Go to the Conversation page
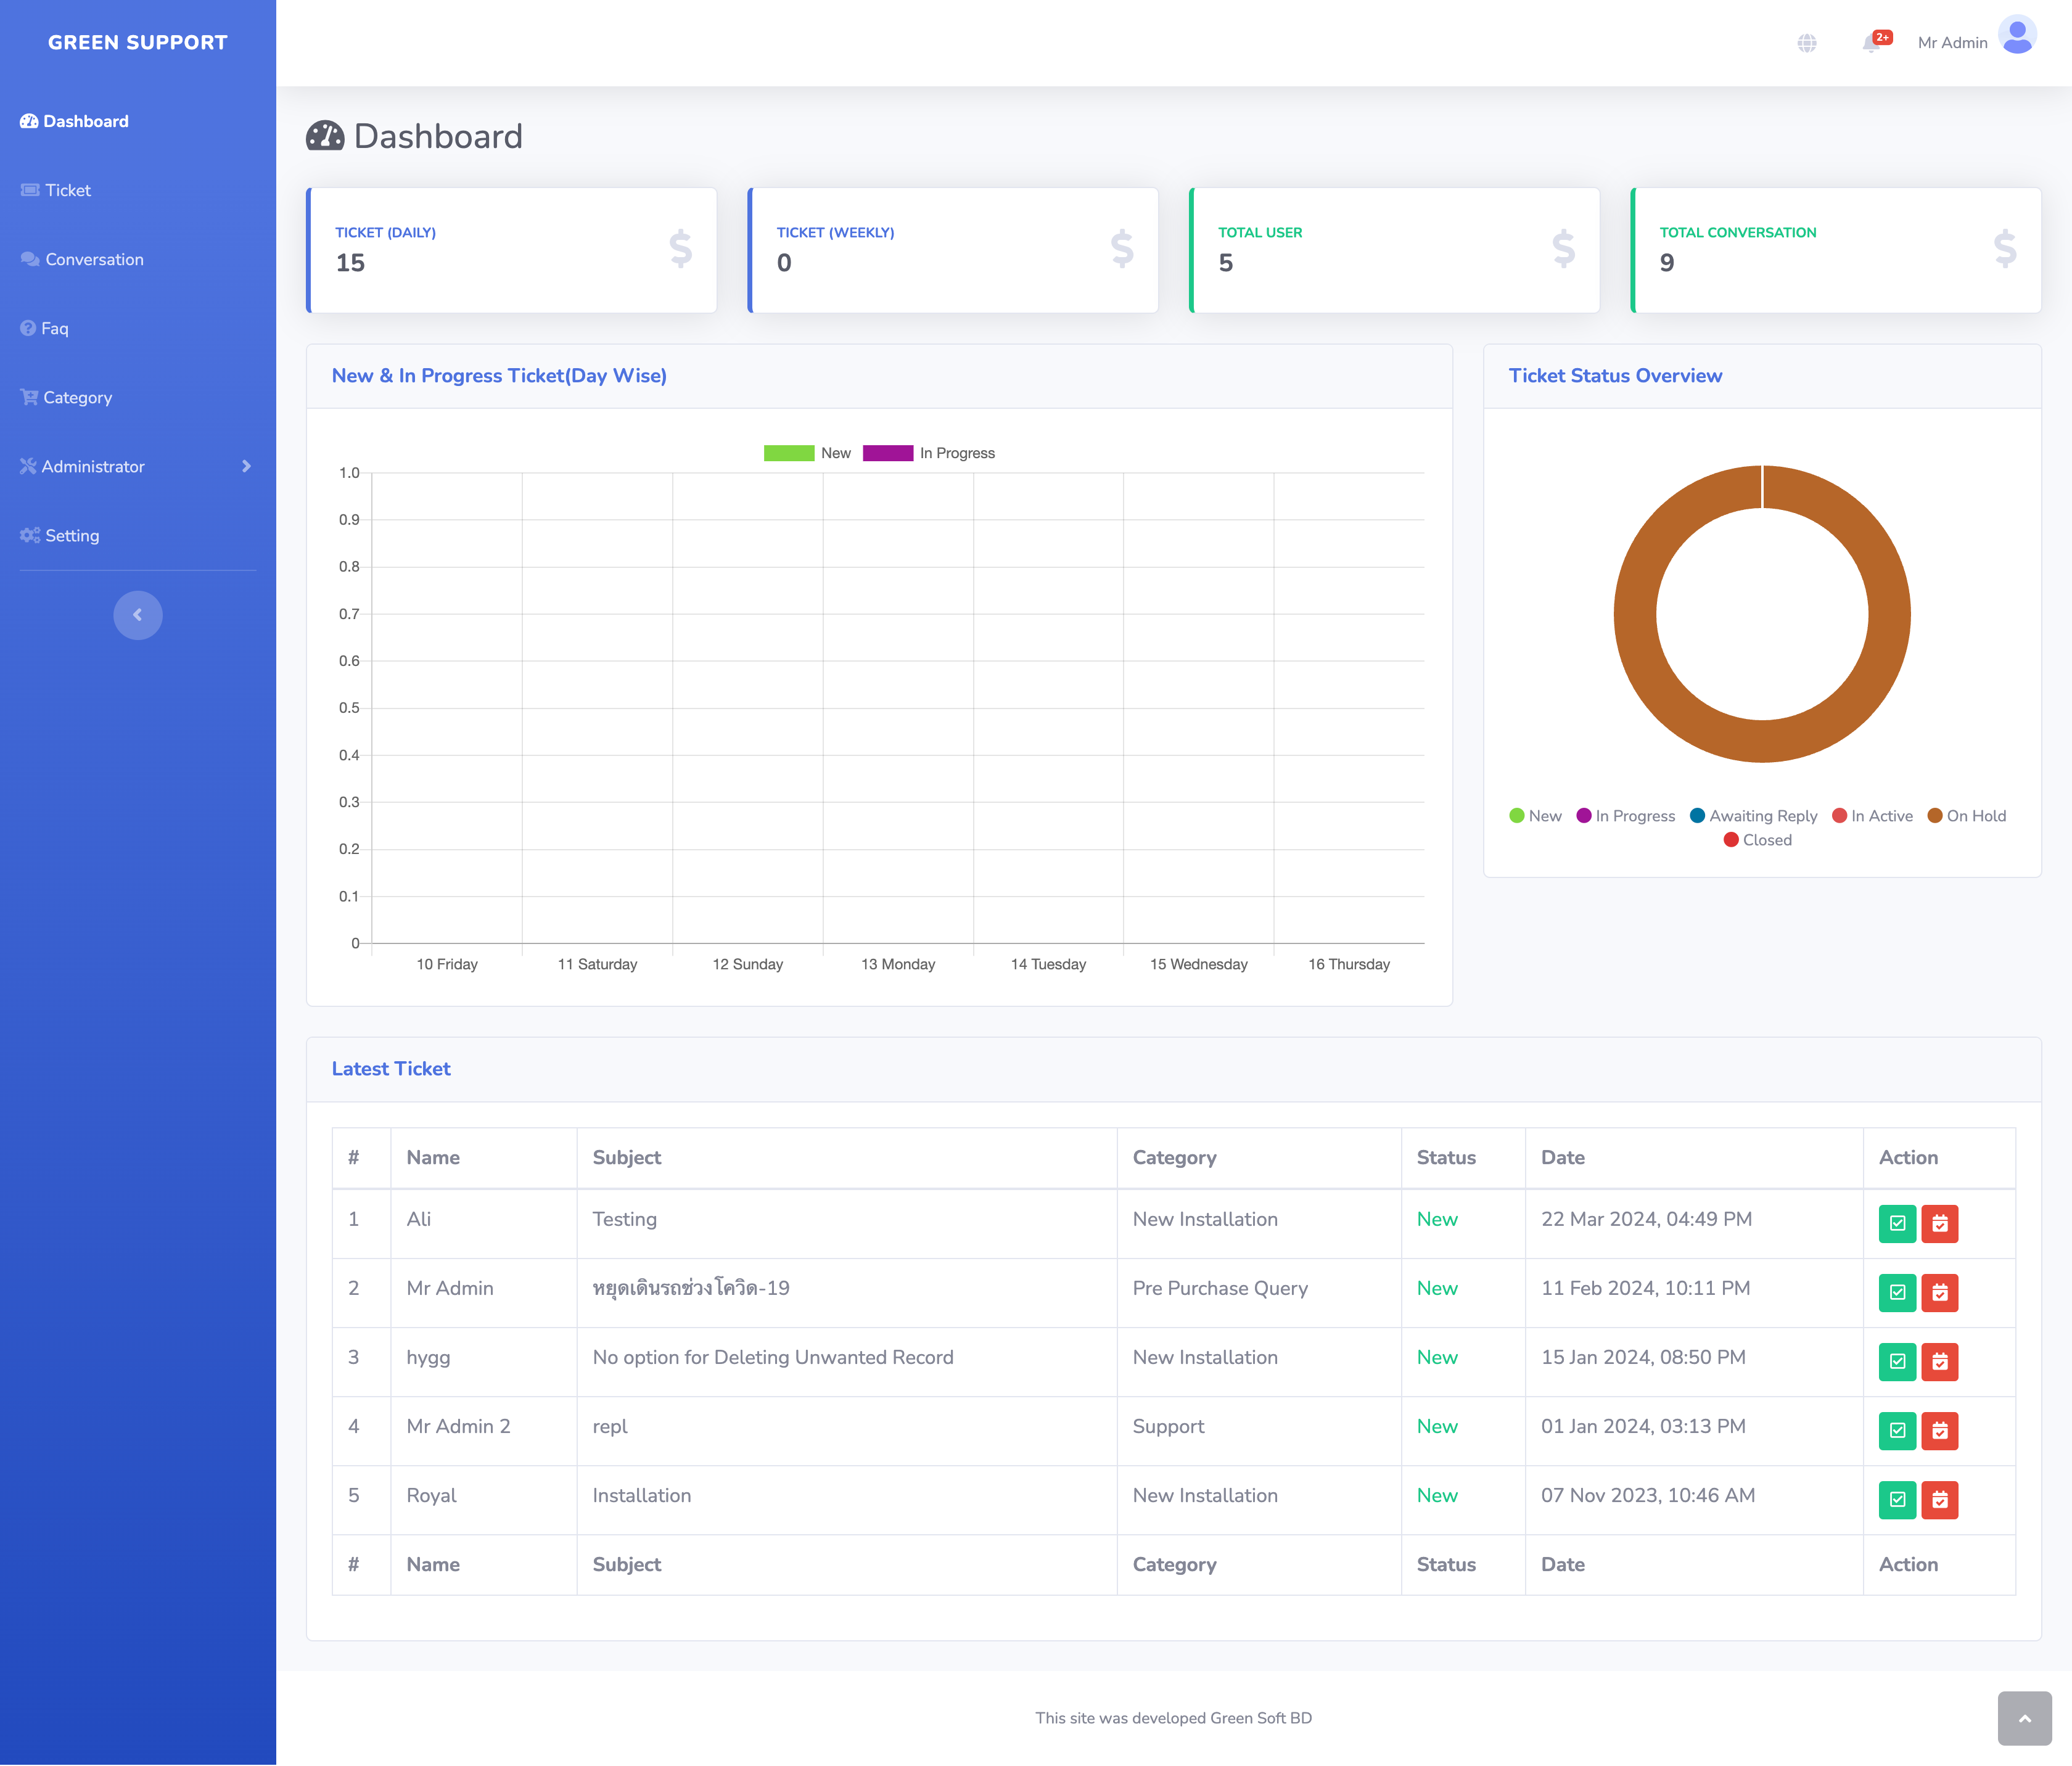The image size is (2072, 1766). 94,259
